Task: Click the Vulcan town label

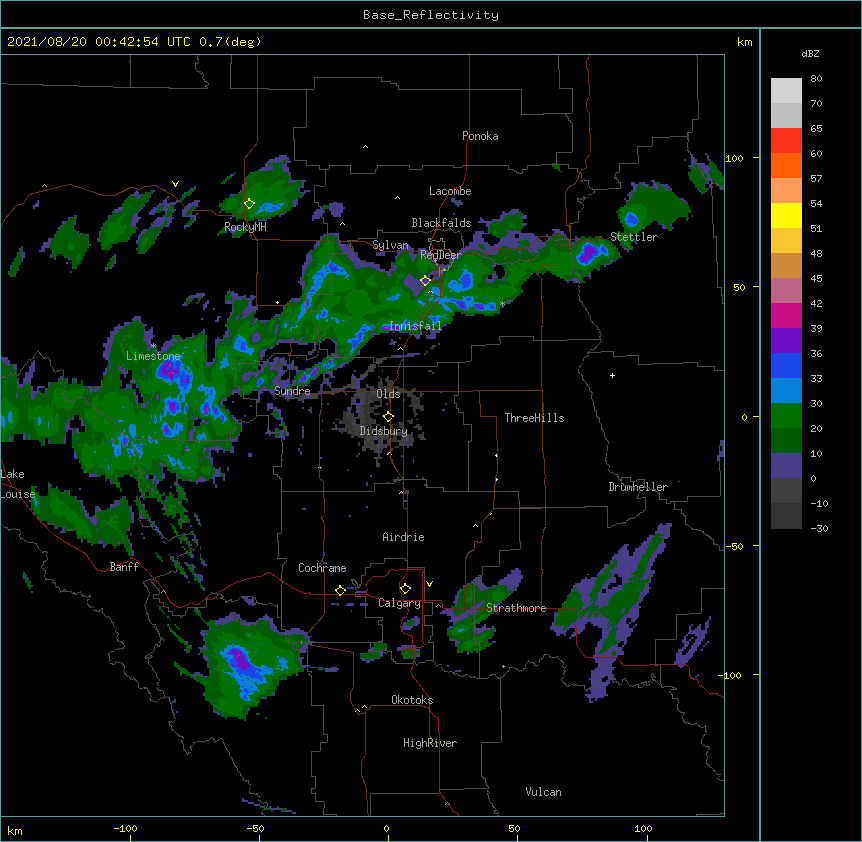Action: click(x=543, y=792)
